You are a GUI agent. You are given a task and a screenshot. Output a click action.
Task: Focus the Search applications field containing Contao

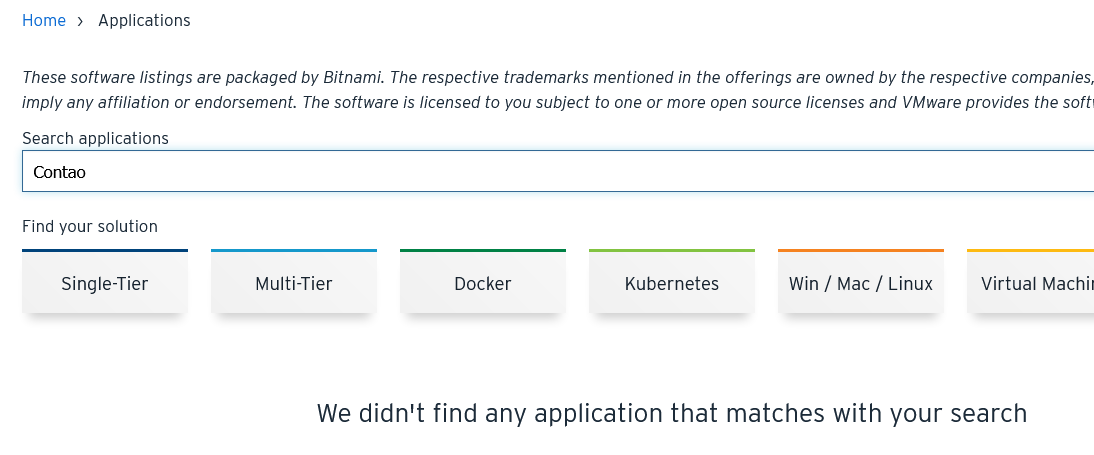point(556,172)
